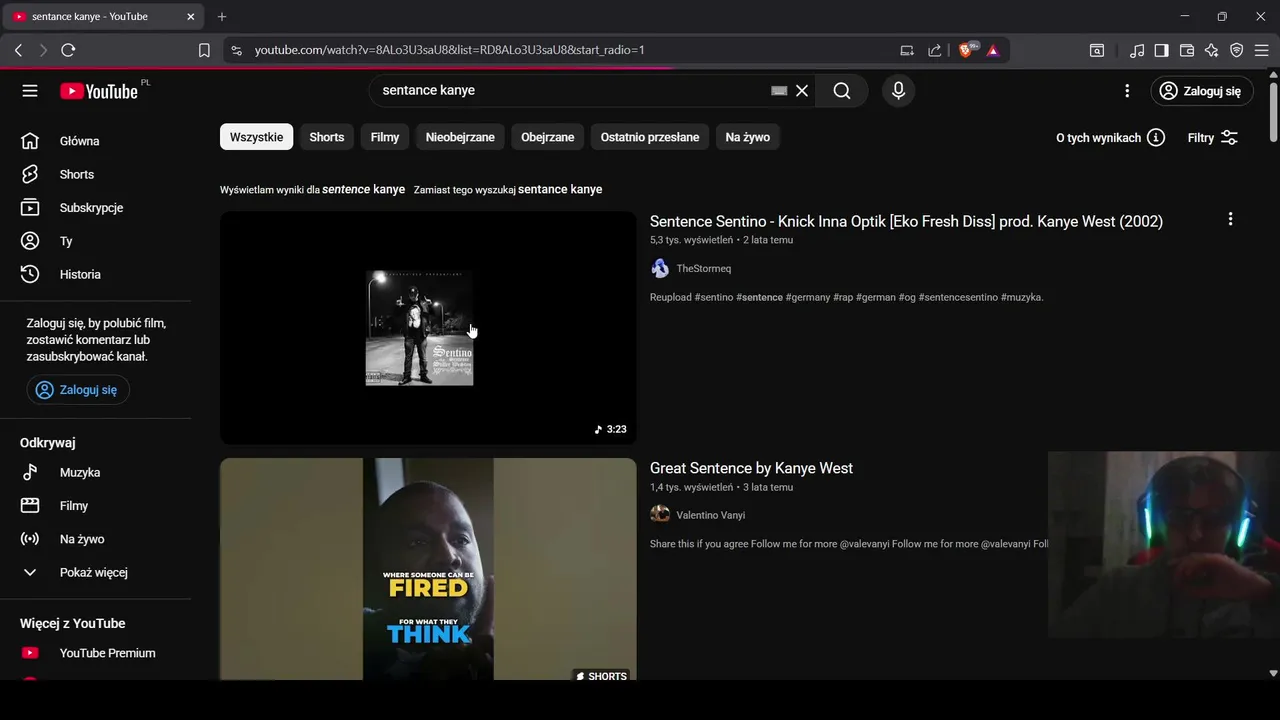
Task: Open the browser main menu
Action: [x=1261, y=50]
